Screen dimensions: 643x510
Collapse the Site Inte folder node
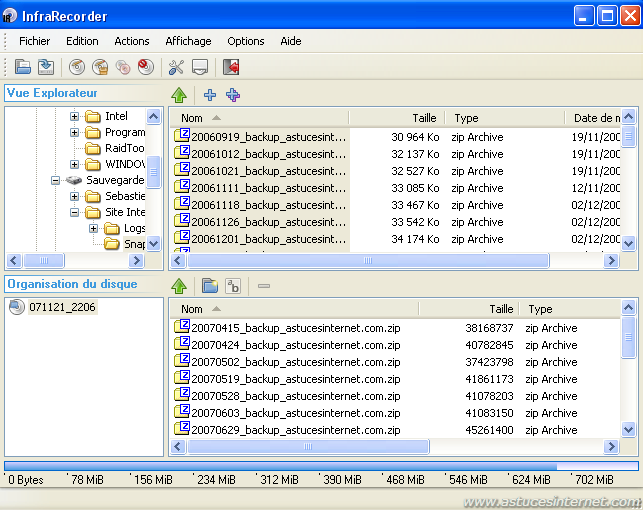[74, 212]
